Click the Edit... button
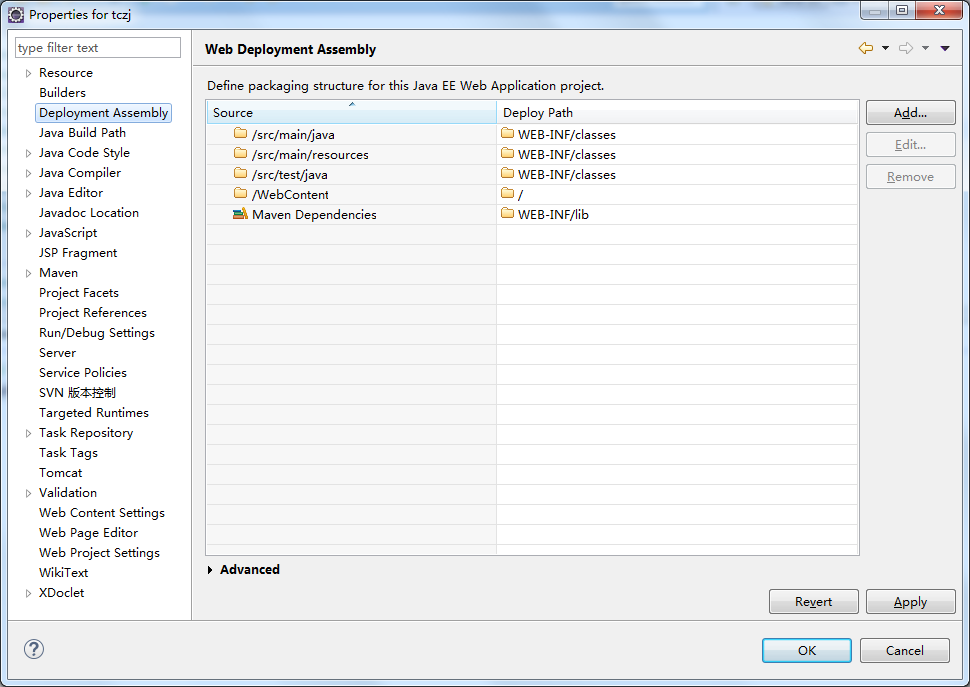Screen dimensions: 970x687 [911, 145]
